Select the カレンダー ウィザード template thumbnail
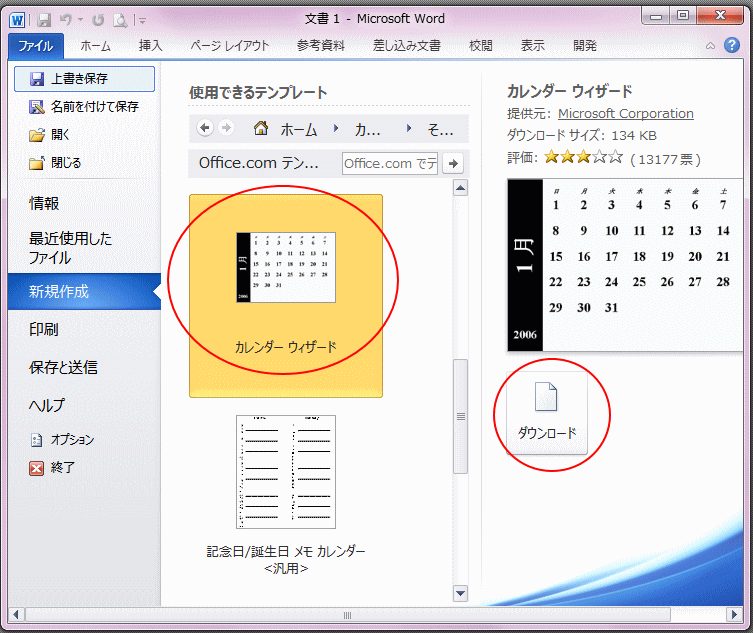753x633 pixels. tap(286, 296)
